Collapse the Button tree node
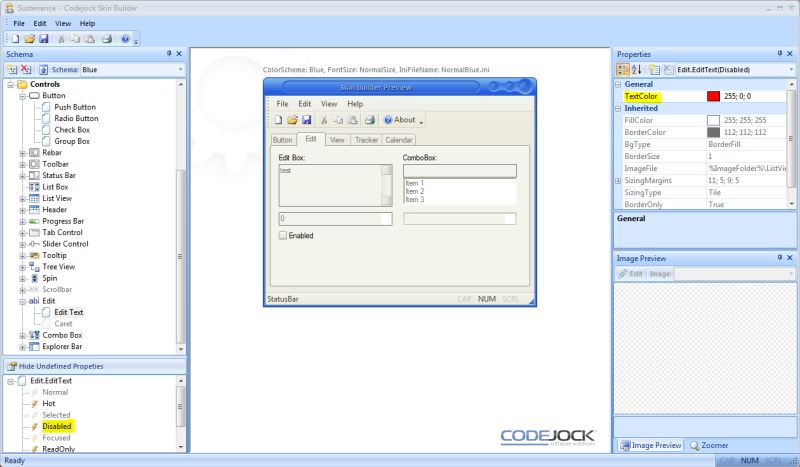 (22, 96)
